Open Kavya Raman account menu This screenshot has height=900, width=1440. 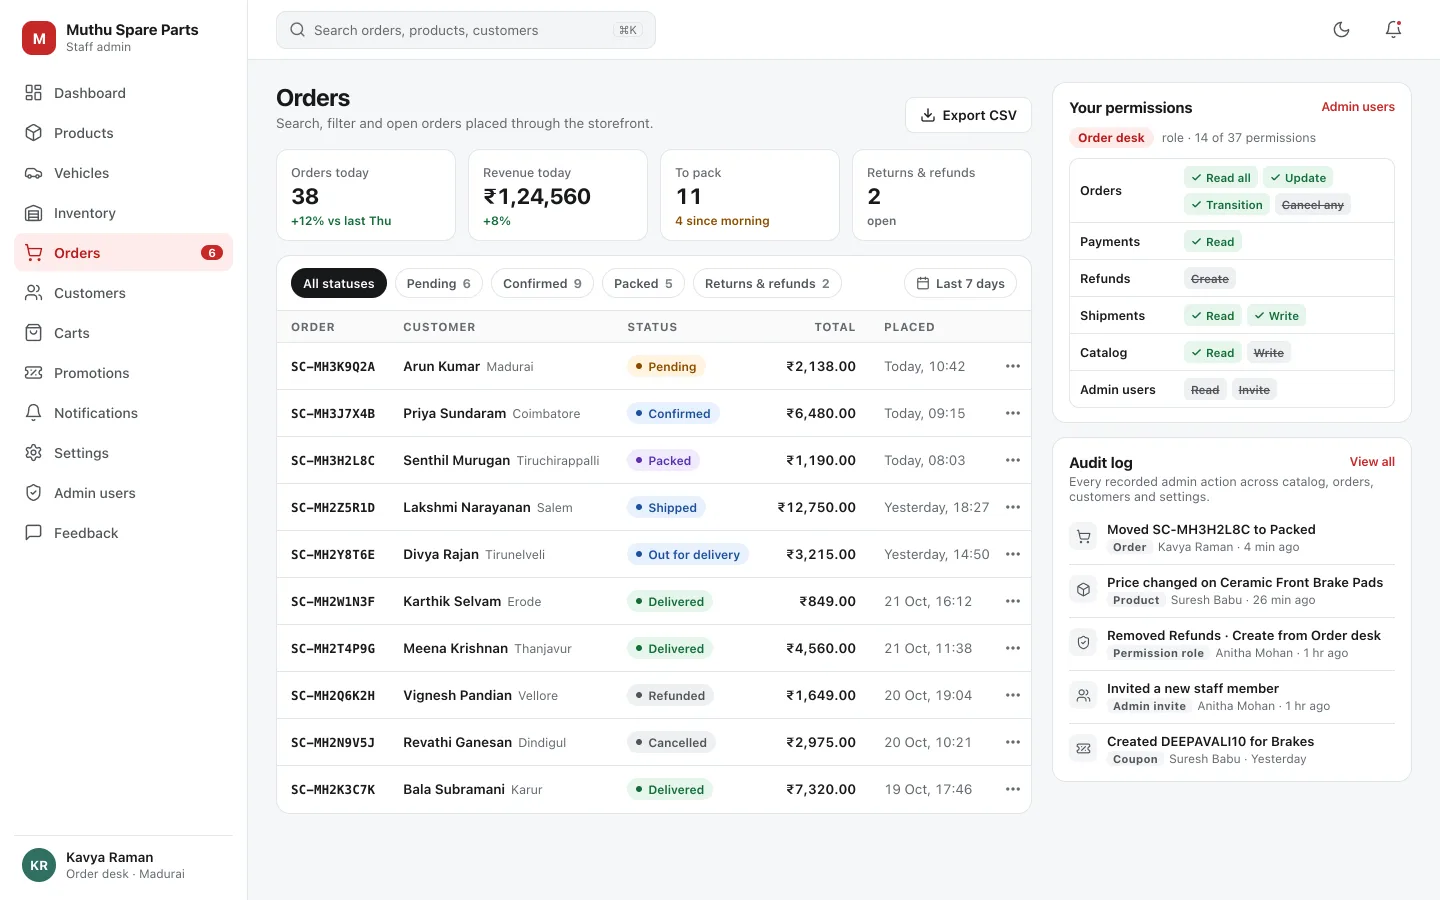124,865
